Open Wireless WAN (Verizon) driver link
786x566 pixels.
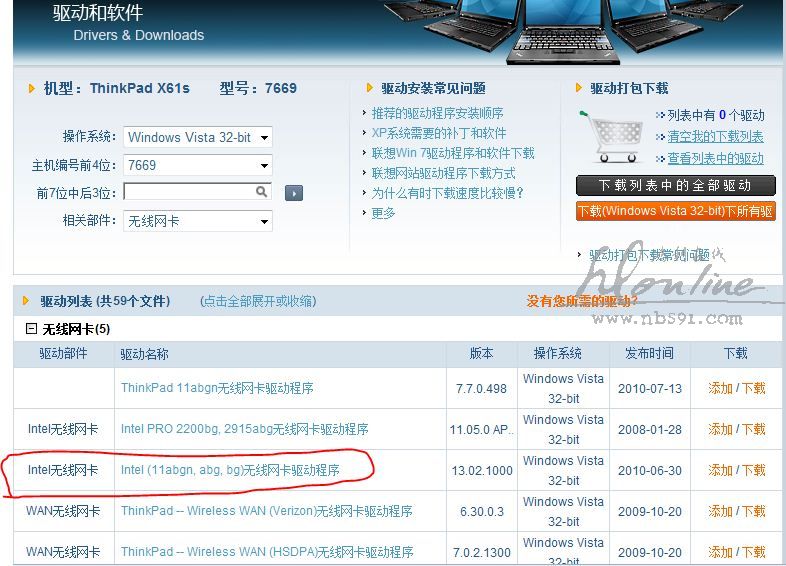tap(267, 511)
